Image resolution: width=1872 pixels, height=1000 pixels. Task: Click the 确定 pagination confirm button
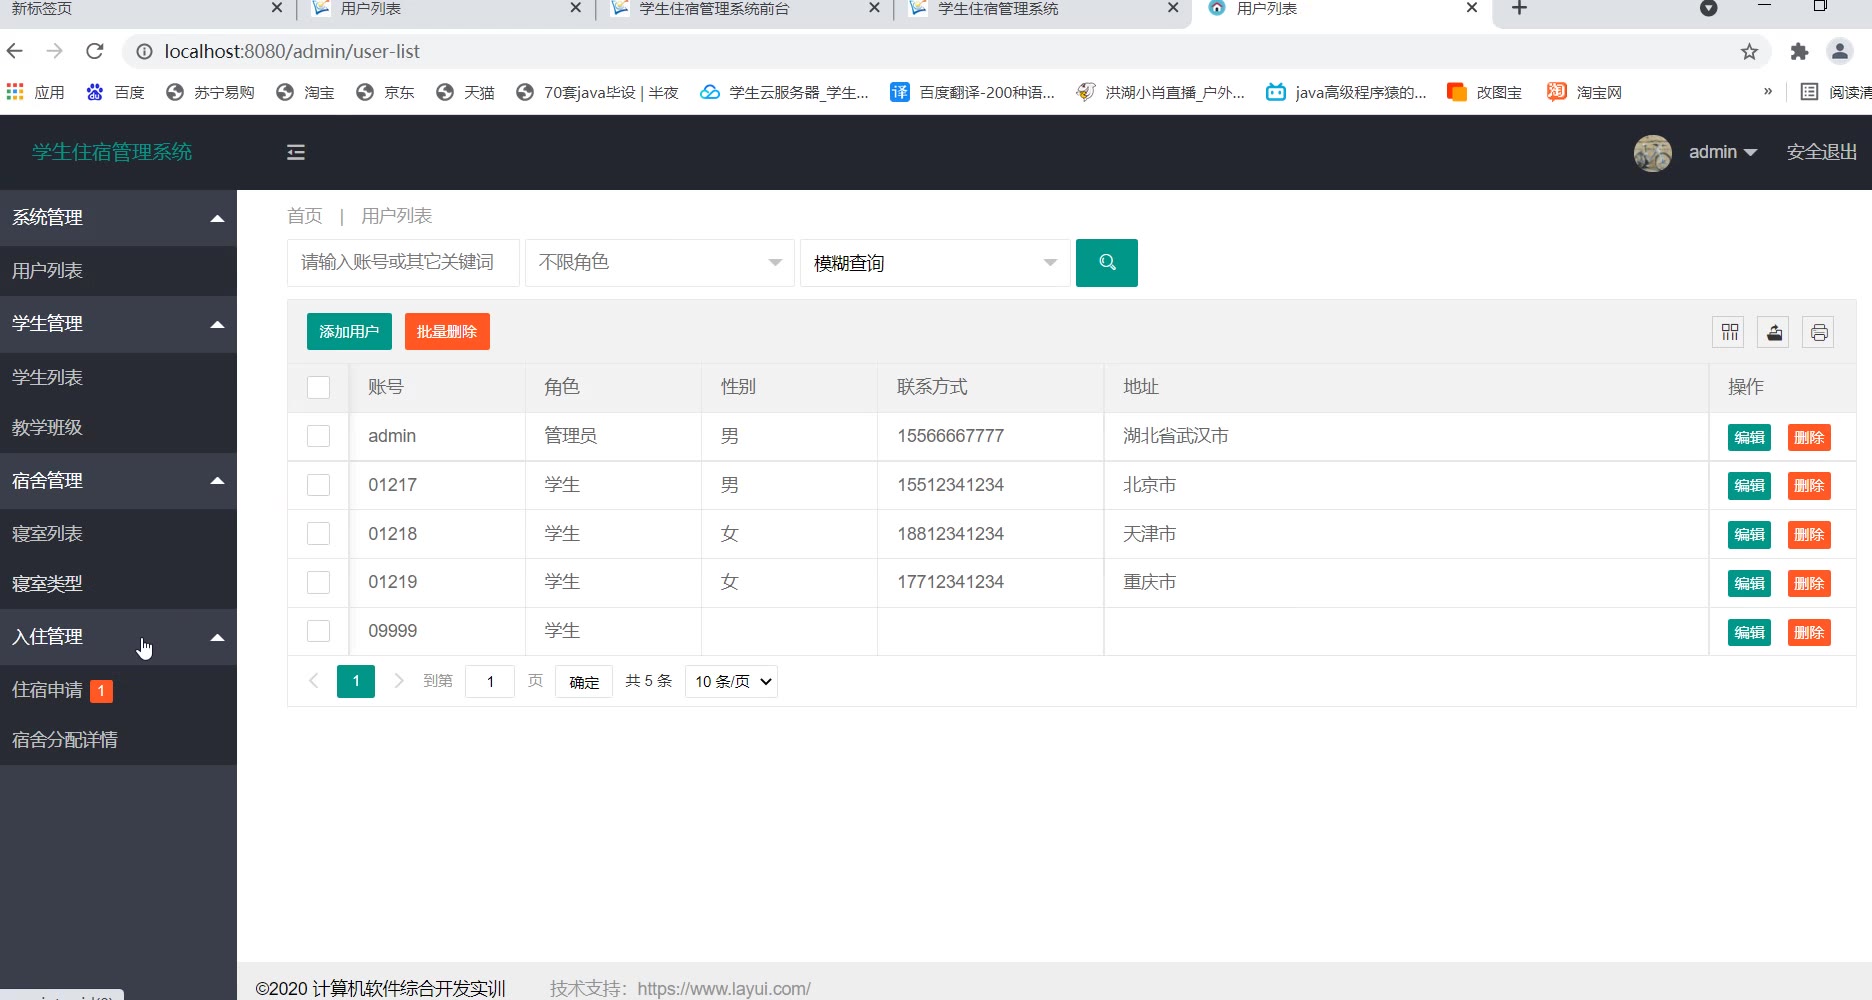point(584,682)
